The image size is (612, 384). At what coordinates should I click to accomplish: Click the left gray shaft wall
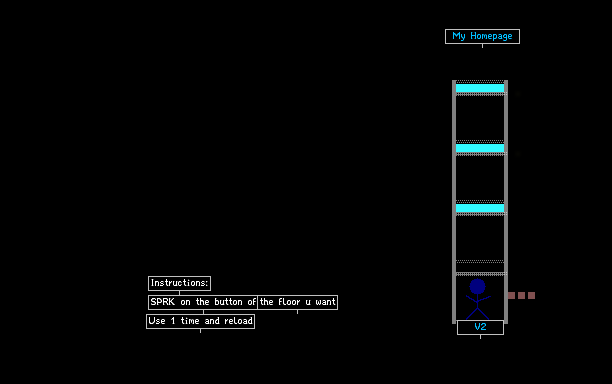(x=454, y=202)
